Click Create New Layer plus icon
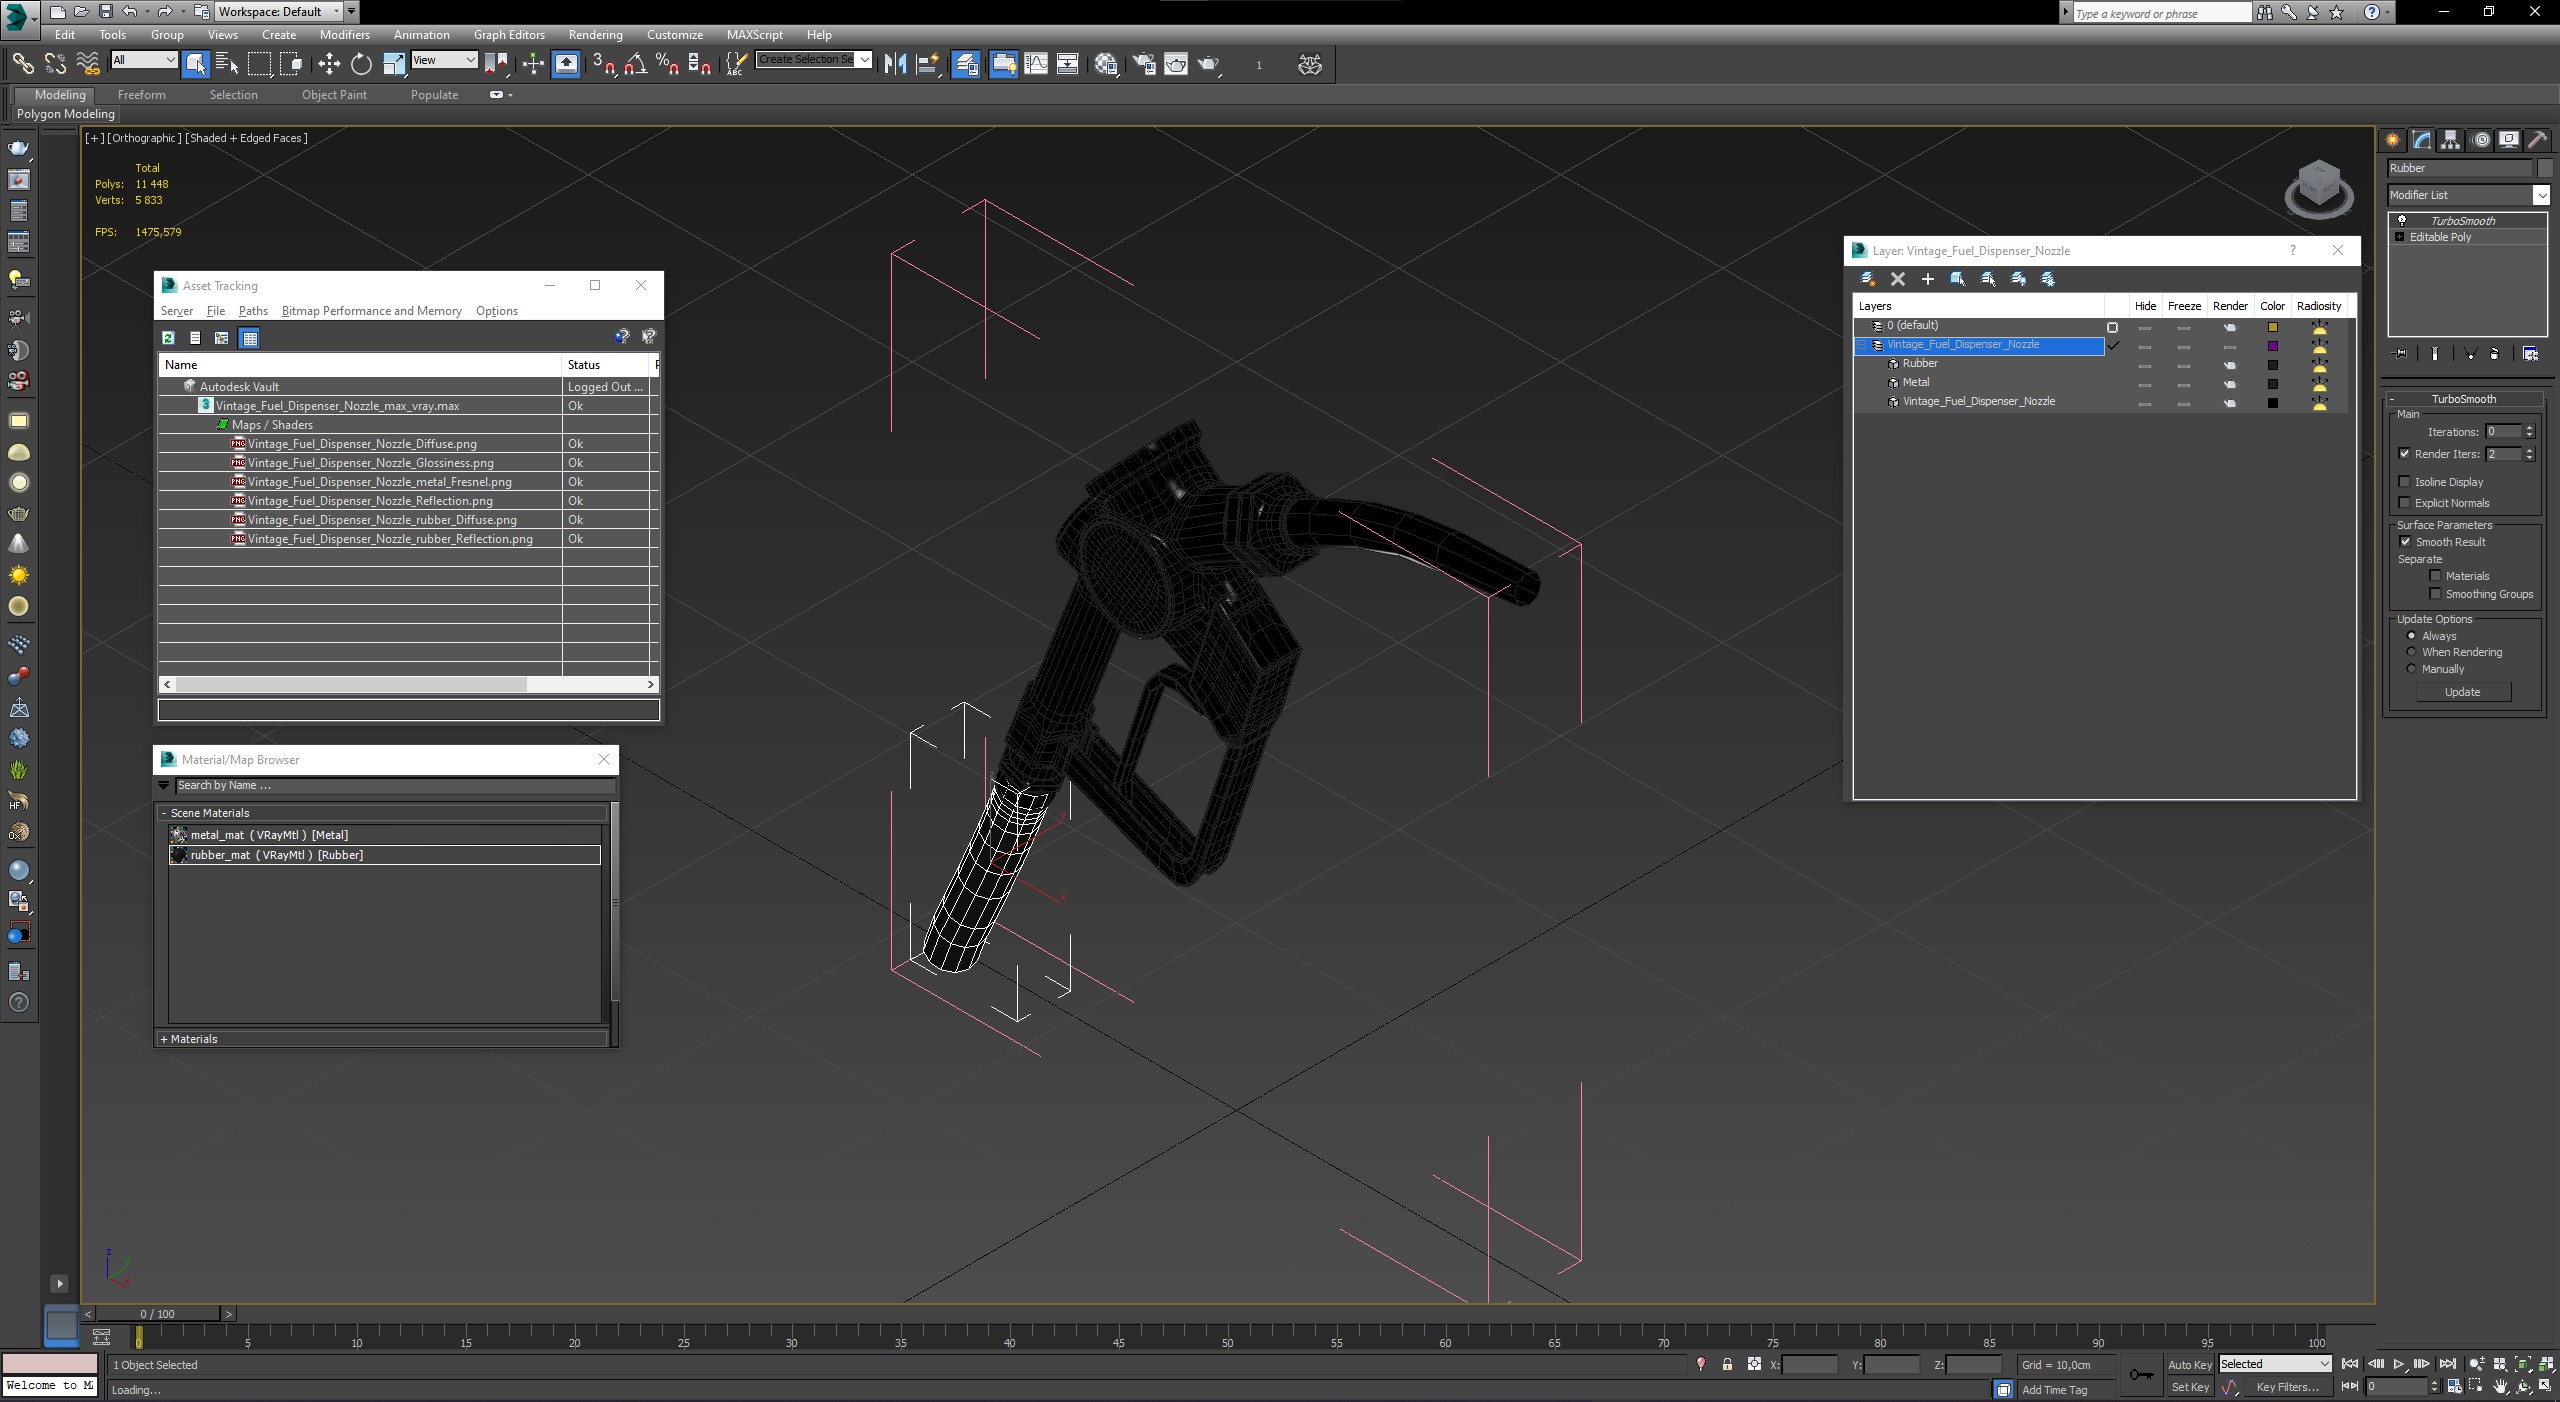This screenshot has width=2560, height=1402. pyautogui.click(x=1928, y=279)
